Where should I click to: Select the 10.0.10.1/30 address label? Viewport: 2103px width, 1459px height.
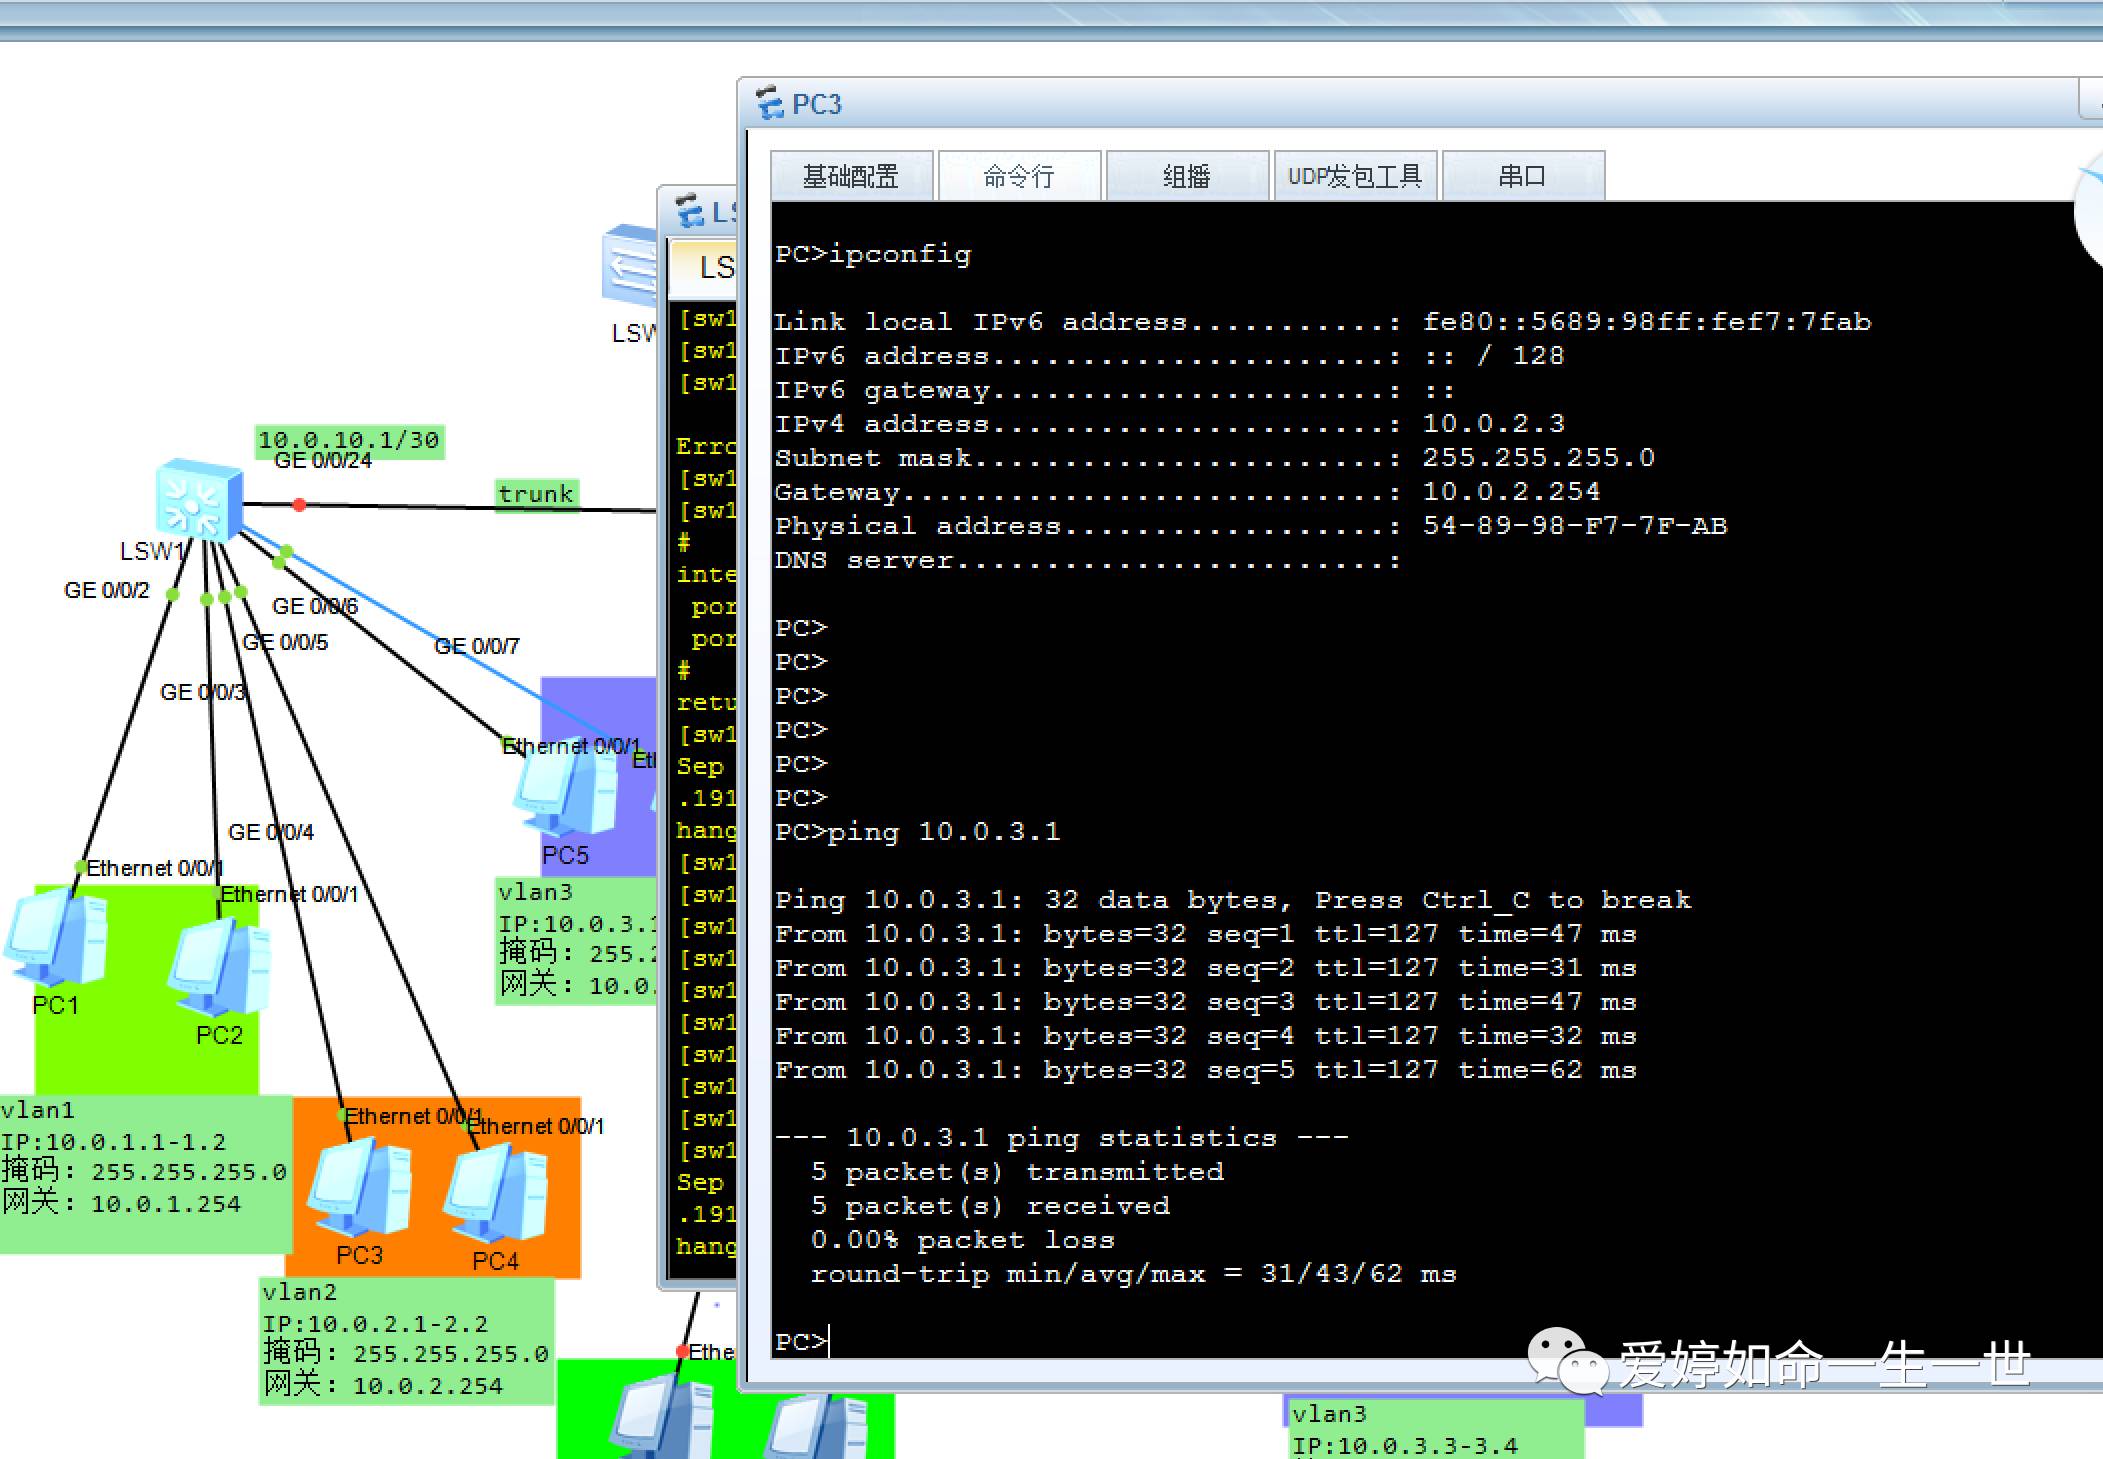pos(348,440)
